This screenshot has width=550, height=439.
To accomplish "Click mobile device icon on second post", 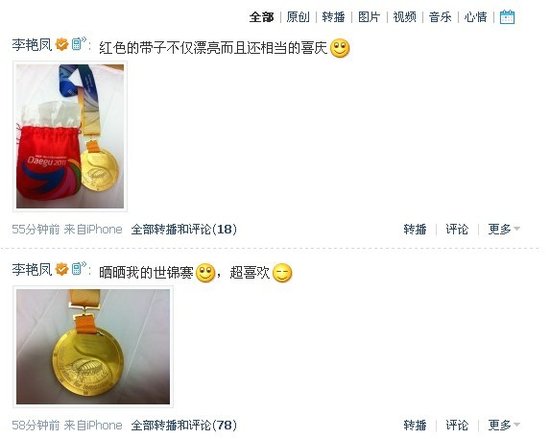I will point(79,268).
